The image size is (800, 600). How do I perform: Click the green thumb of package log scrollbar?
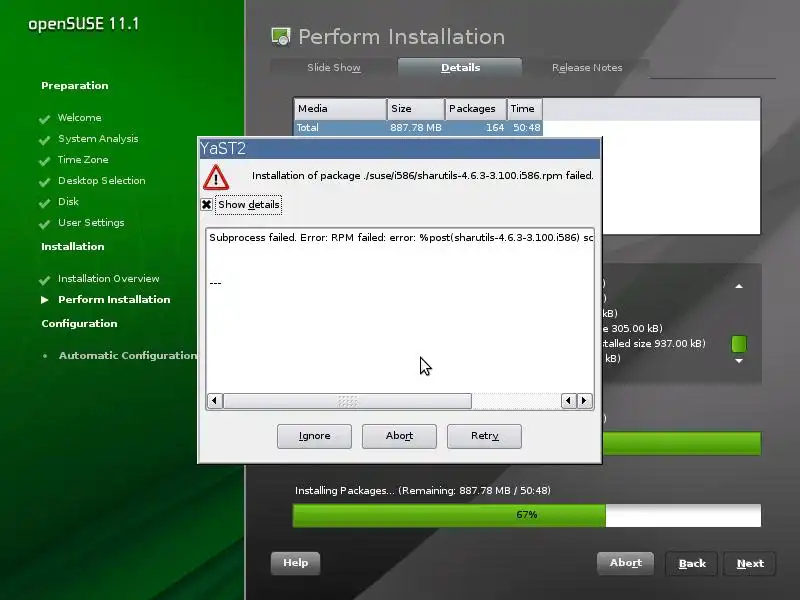pos(739,344)
